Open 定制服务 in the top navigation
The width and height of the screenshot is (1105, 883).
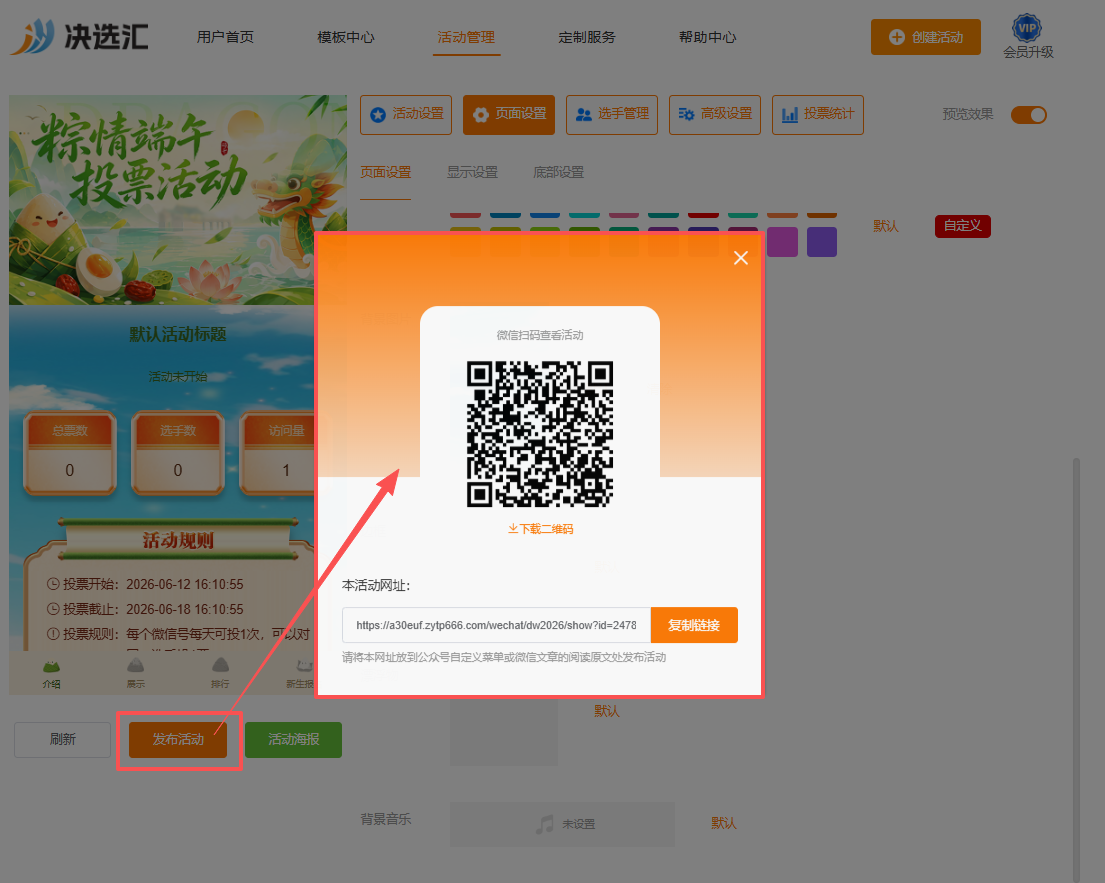click(x=587, y=37)
